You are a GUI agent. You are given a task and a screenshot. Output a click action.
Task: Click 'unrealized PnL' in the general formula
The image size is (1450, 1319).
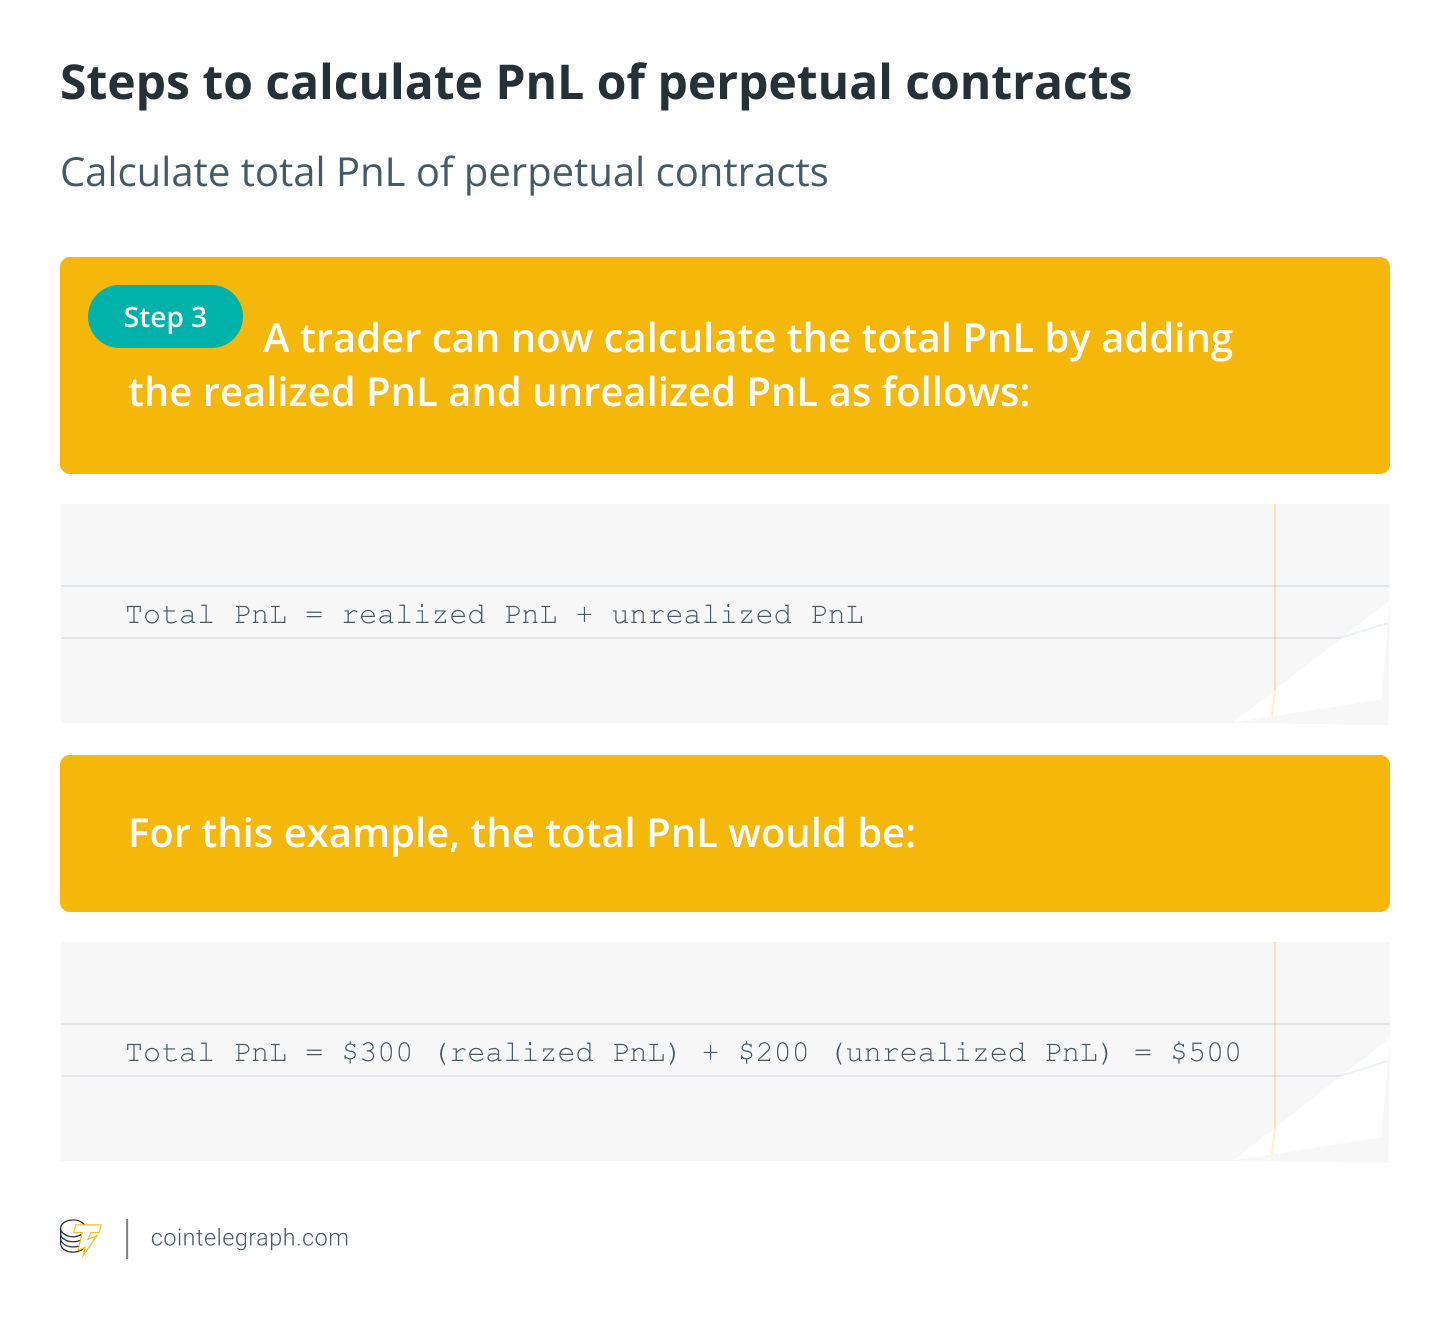coord(737,614)
